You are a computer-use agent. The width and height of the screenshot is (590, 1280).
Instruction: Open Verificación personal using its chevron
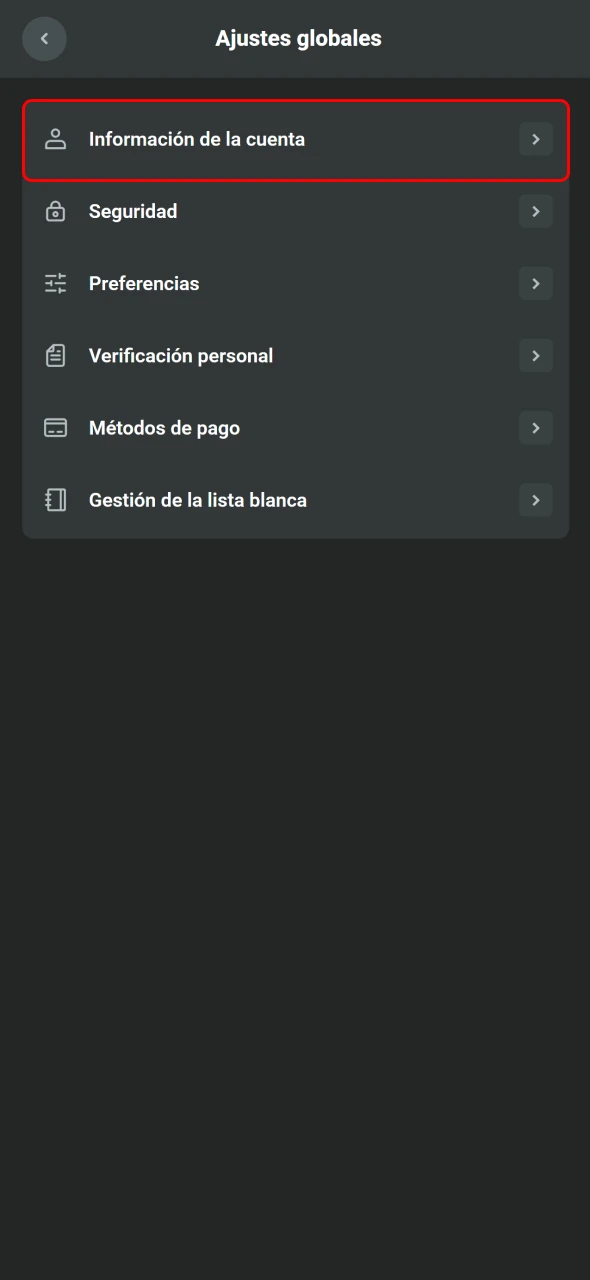click(x=536, y=355)
